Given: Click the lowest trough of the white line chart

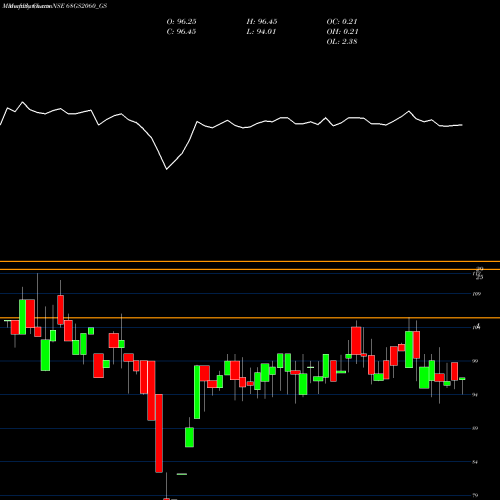Looking at the screenshot, I should tap(167, 169).
